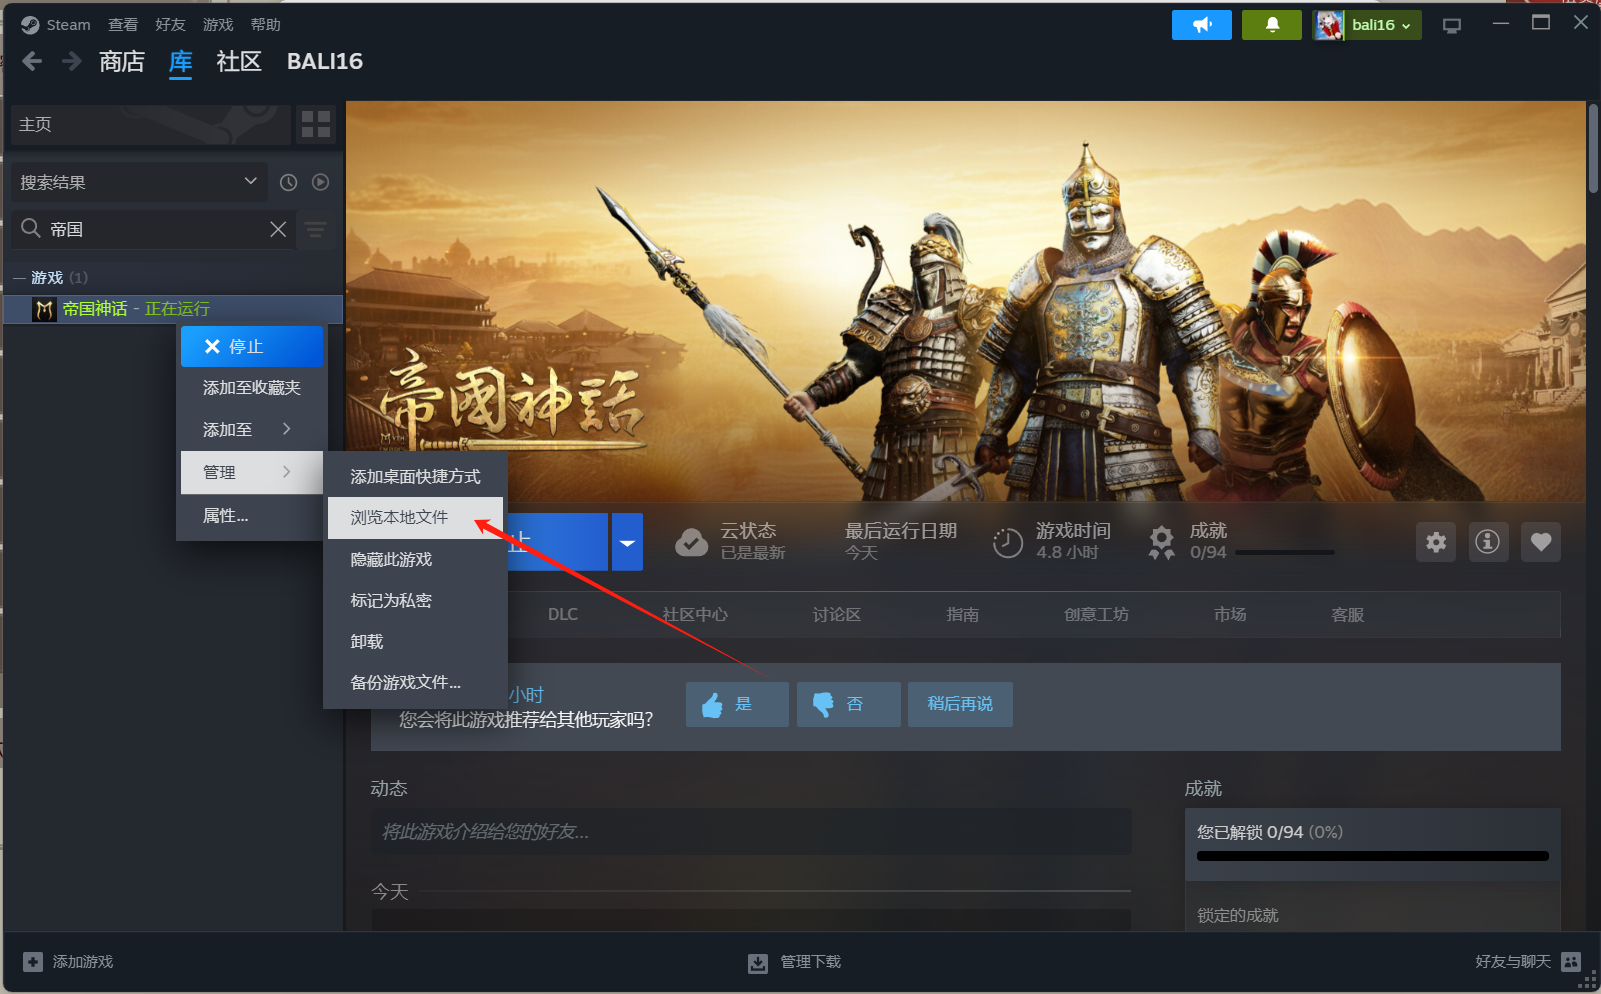Open the bali16 account dropdown
The image size is (1601, 994).
pyautogui.click(x=1383, y=25)
